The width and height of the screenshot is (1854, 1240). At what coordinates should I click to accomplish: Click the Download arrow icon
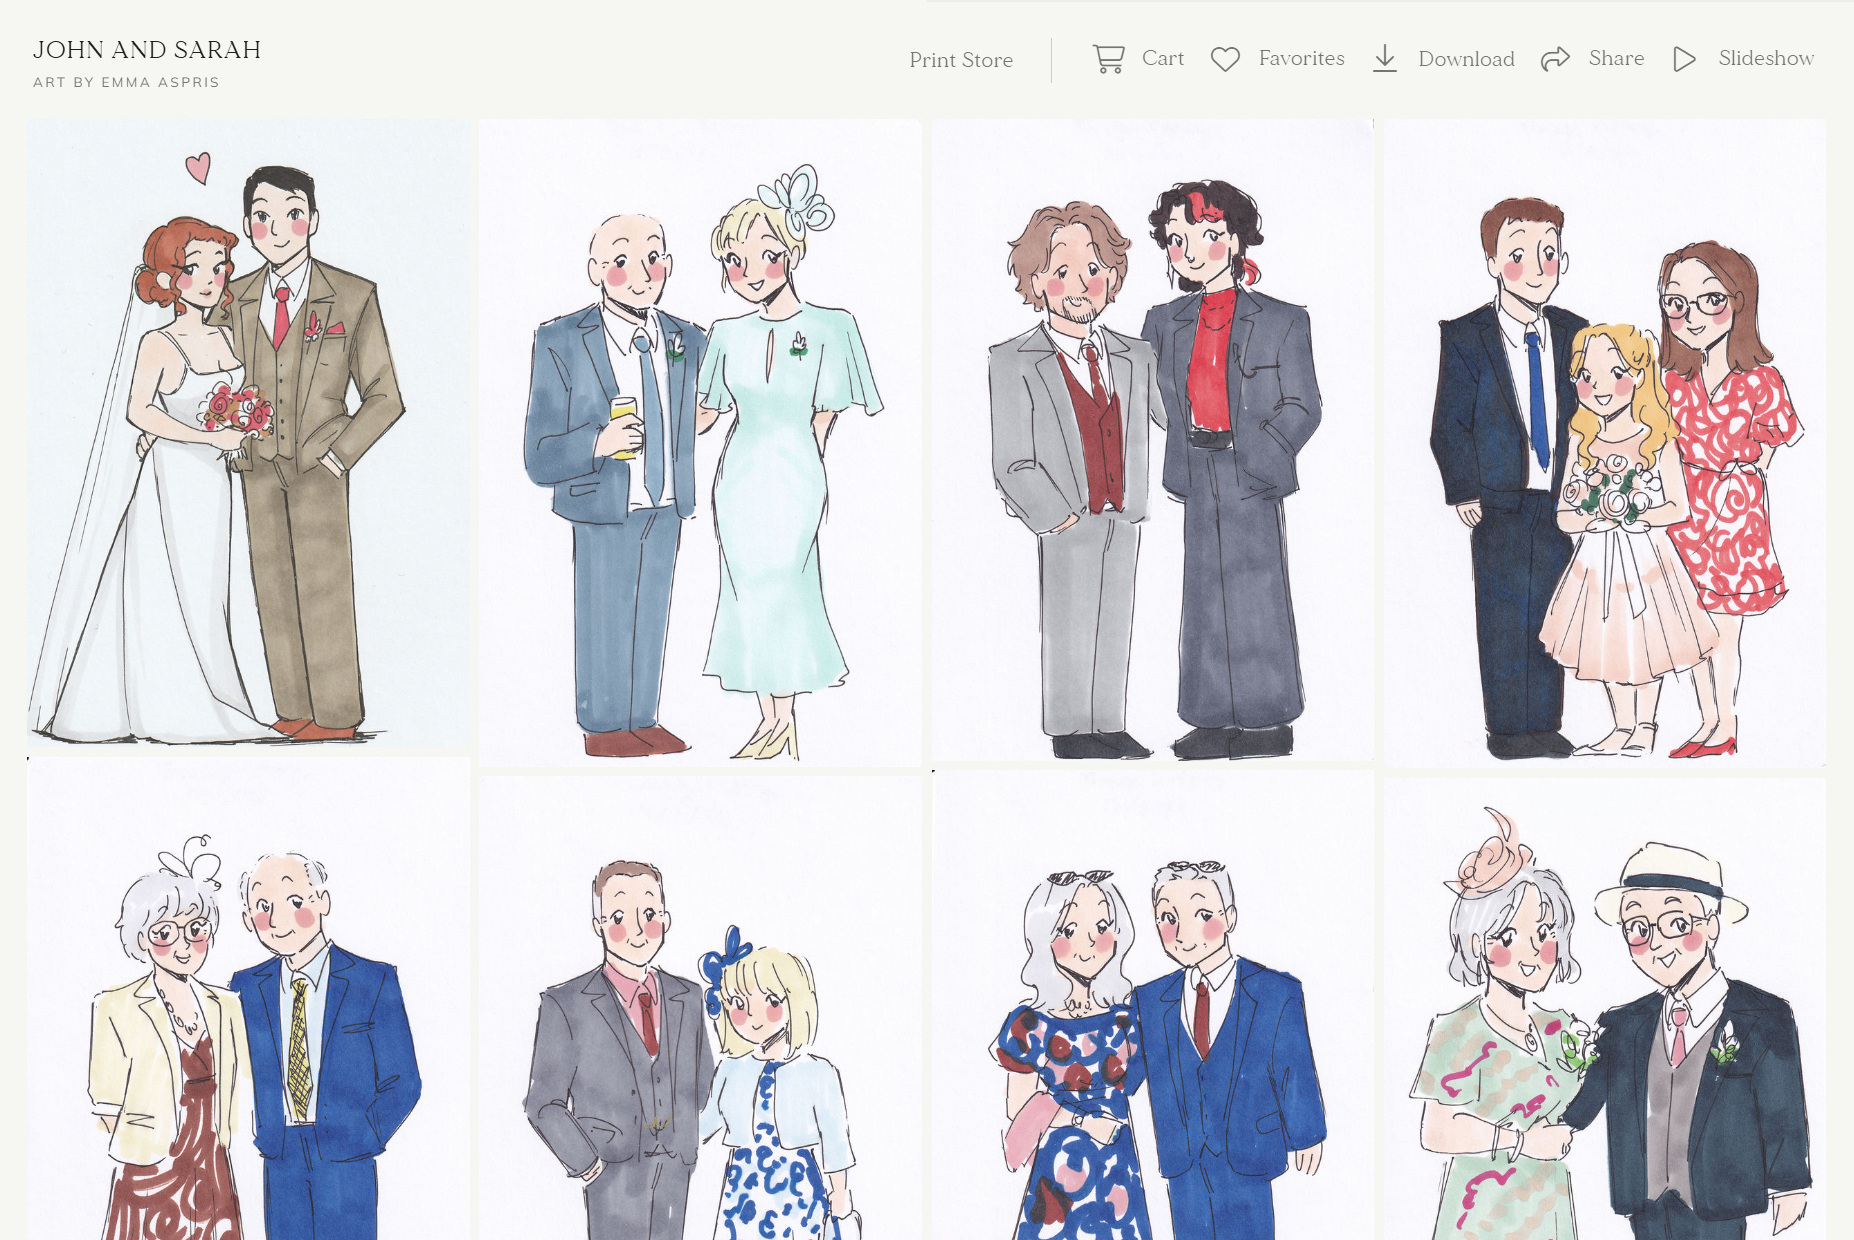click(1384, 59)
